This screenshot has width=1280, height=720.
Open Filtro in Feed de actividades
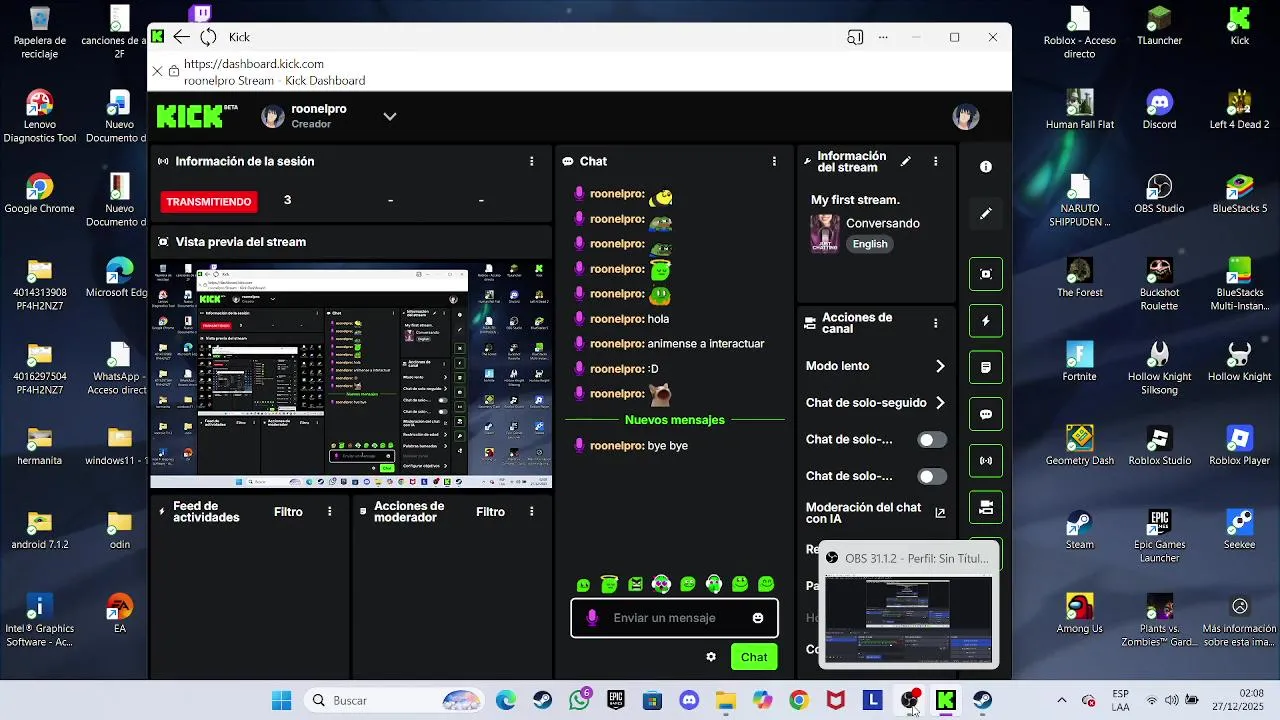tap(288, 511)
